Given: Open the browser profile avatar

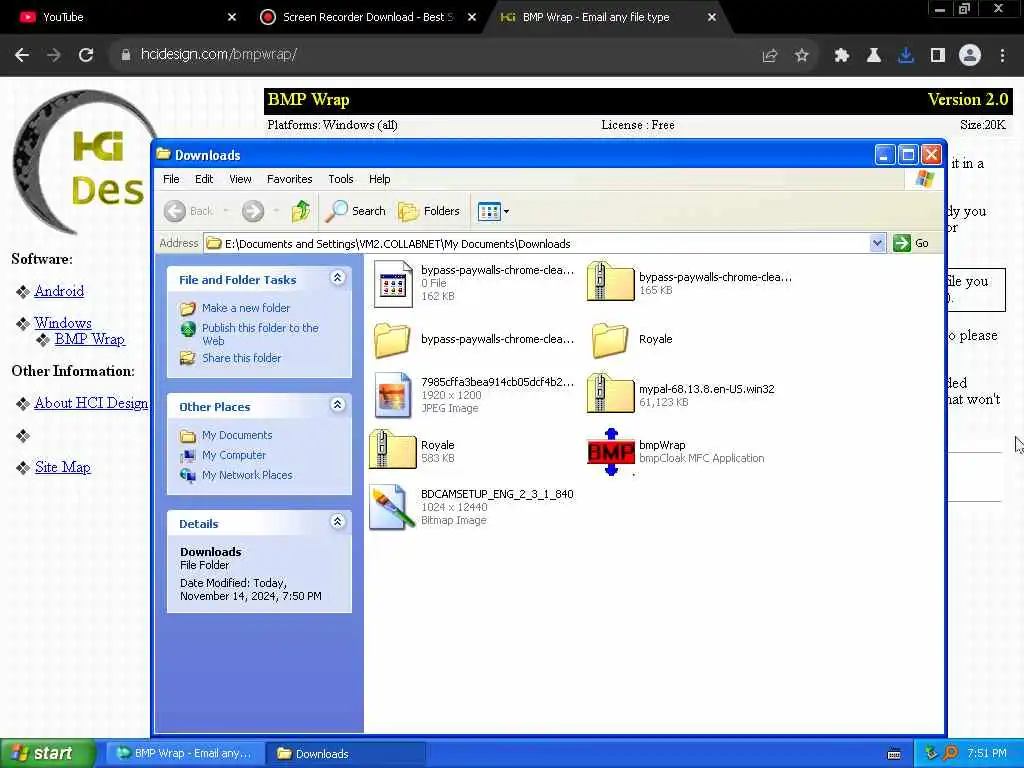Looking at the screenshot, I should 970,55.
